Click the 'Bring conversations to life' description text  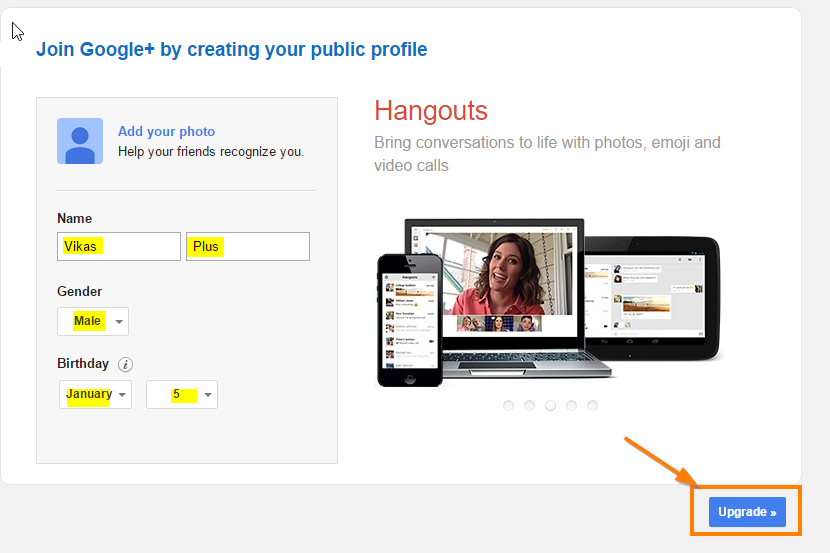tap(547, 153)
